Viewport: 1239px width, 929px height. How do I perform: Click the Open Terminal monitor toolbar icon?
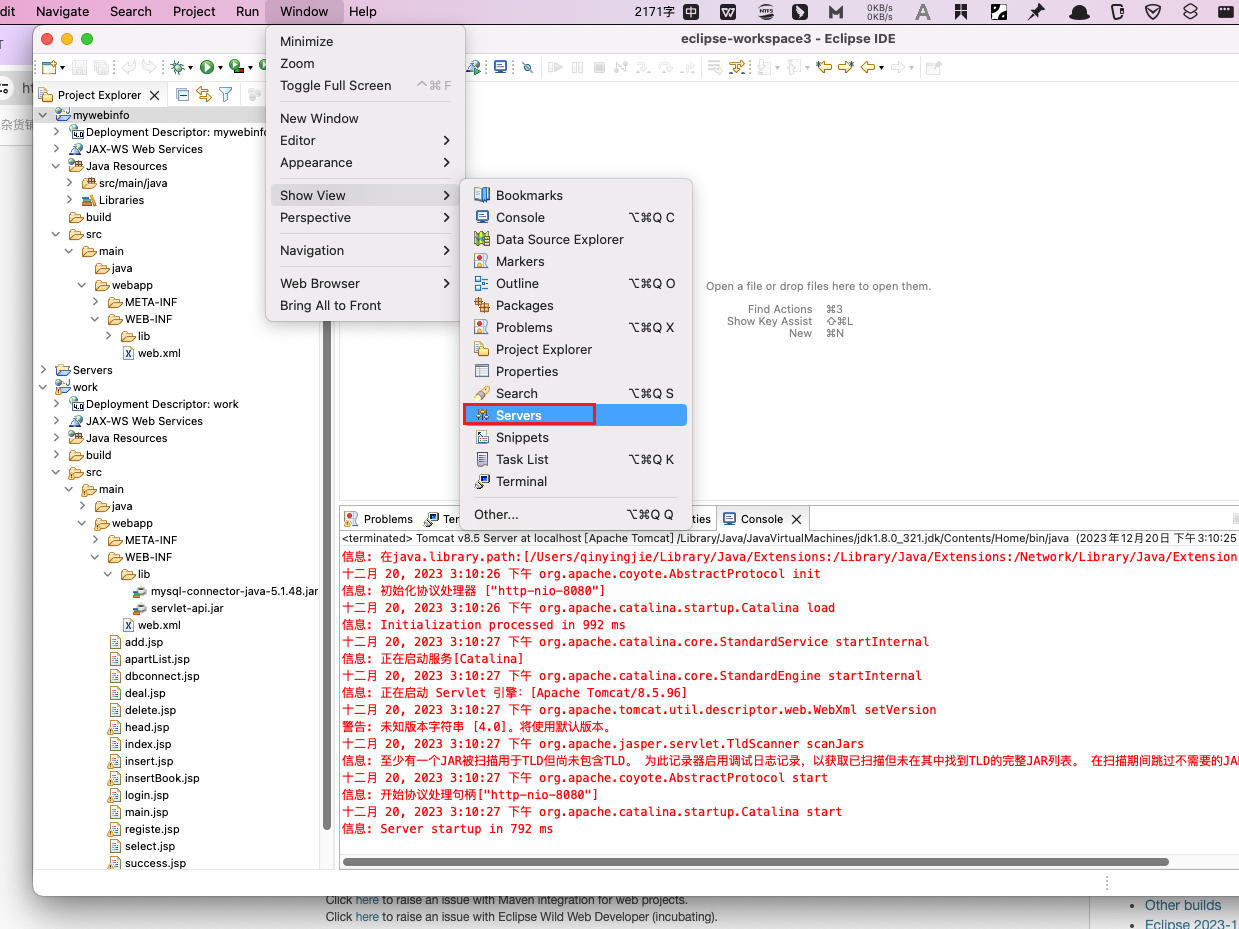point(500,67)
